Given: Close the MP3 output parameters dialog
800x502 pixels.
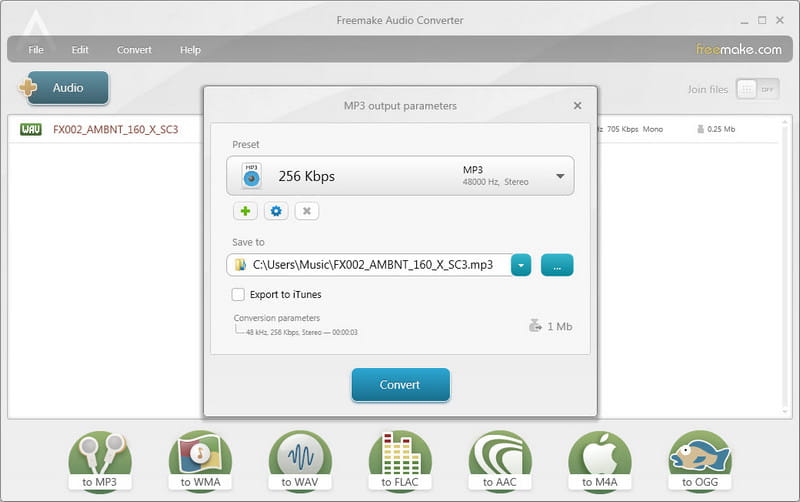Looking at the screenshot, I should pos(578,106).
